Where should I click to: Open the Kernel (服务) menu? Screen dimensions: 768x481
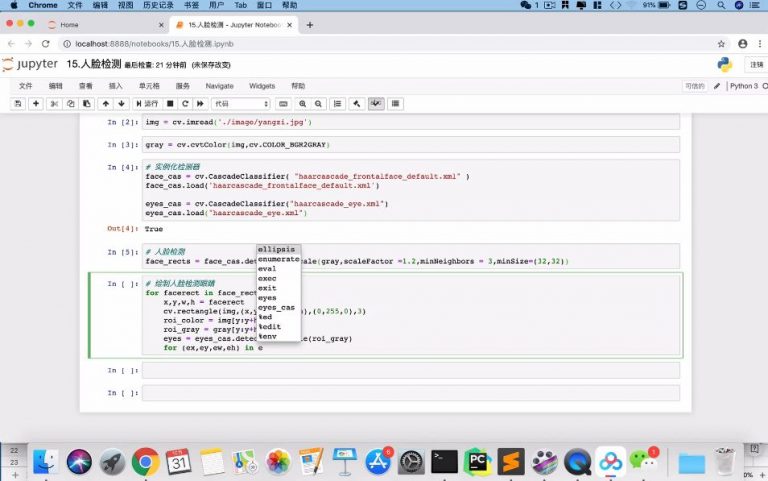pos(182,86)
